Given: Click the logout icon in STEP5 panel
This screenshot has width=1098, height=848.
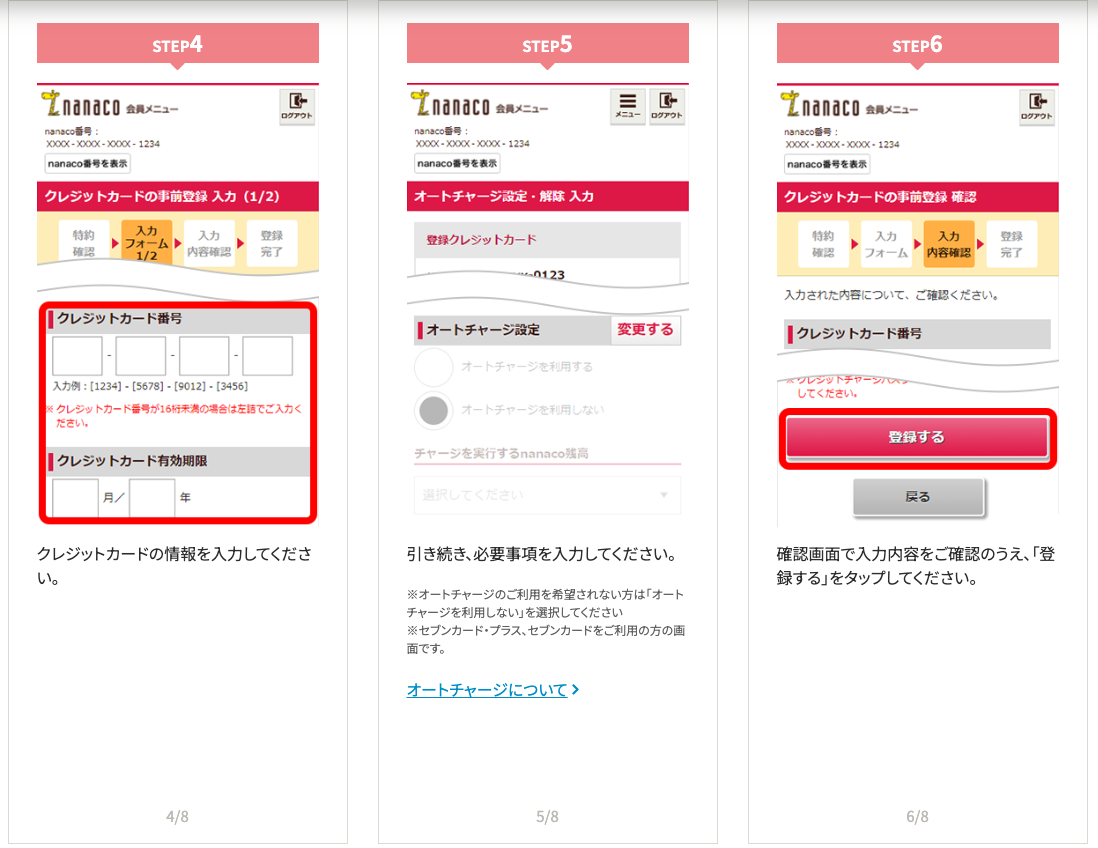Looking at the screenshot, I should pyautogui.click(x=667, y=106).
